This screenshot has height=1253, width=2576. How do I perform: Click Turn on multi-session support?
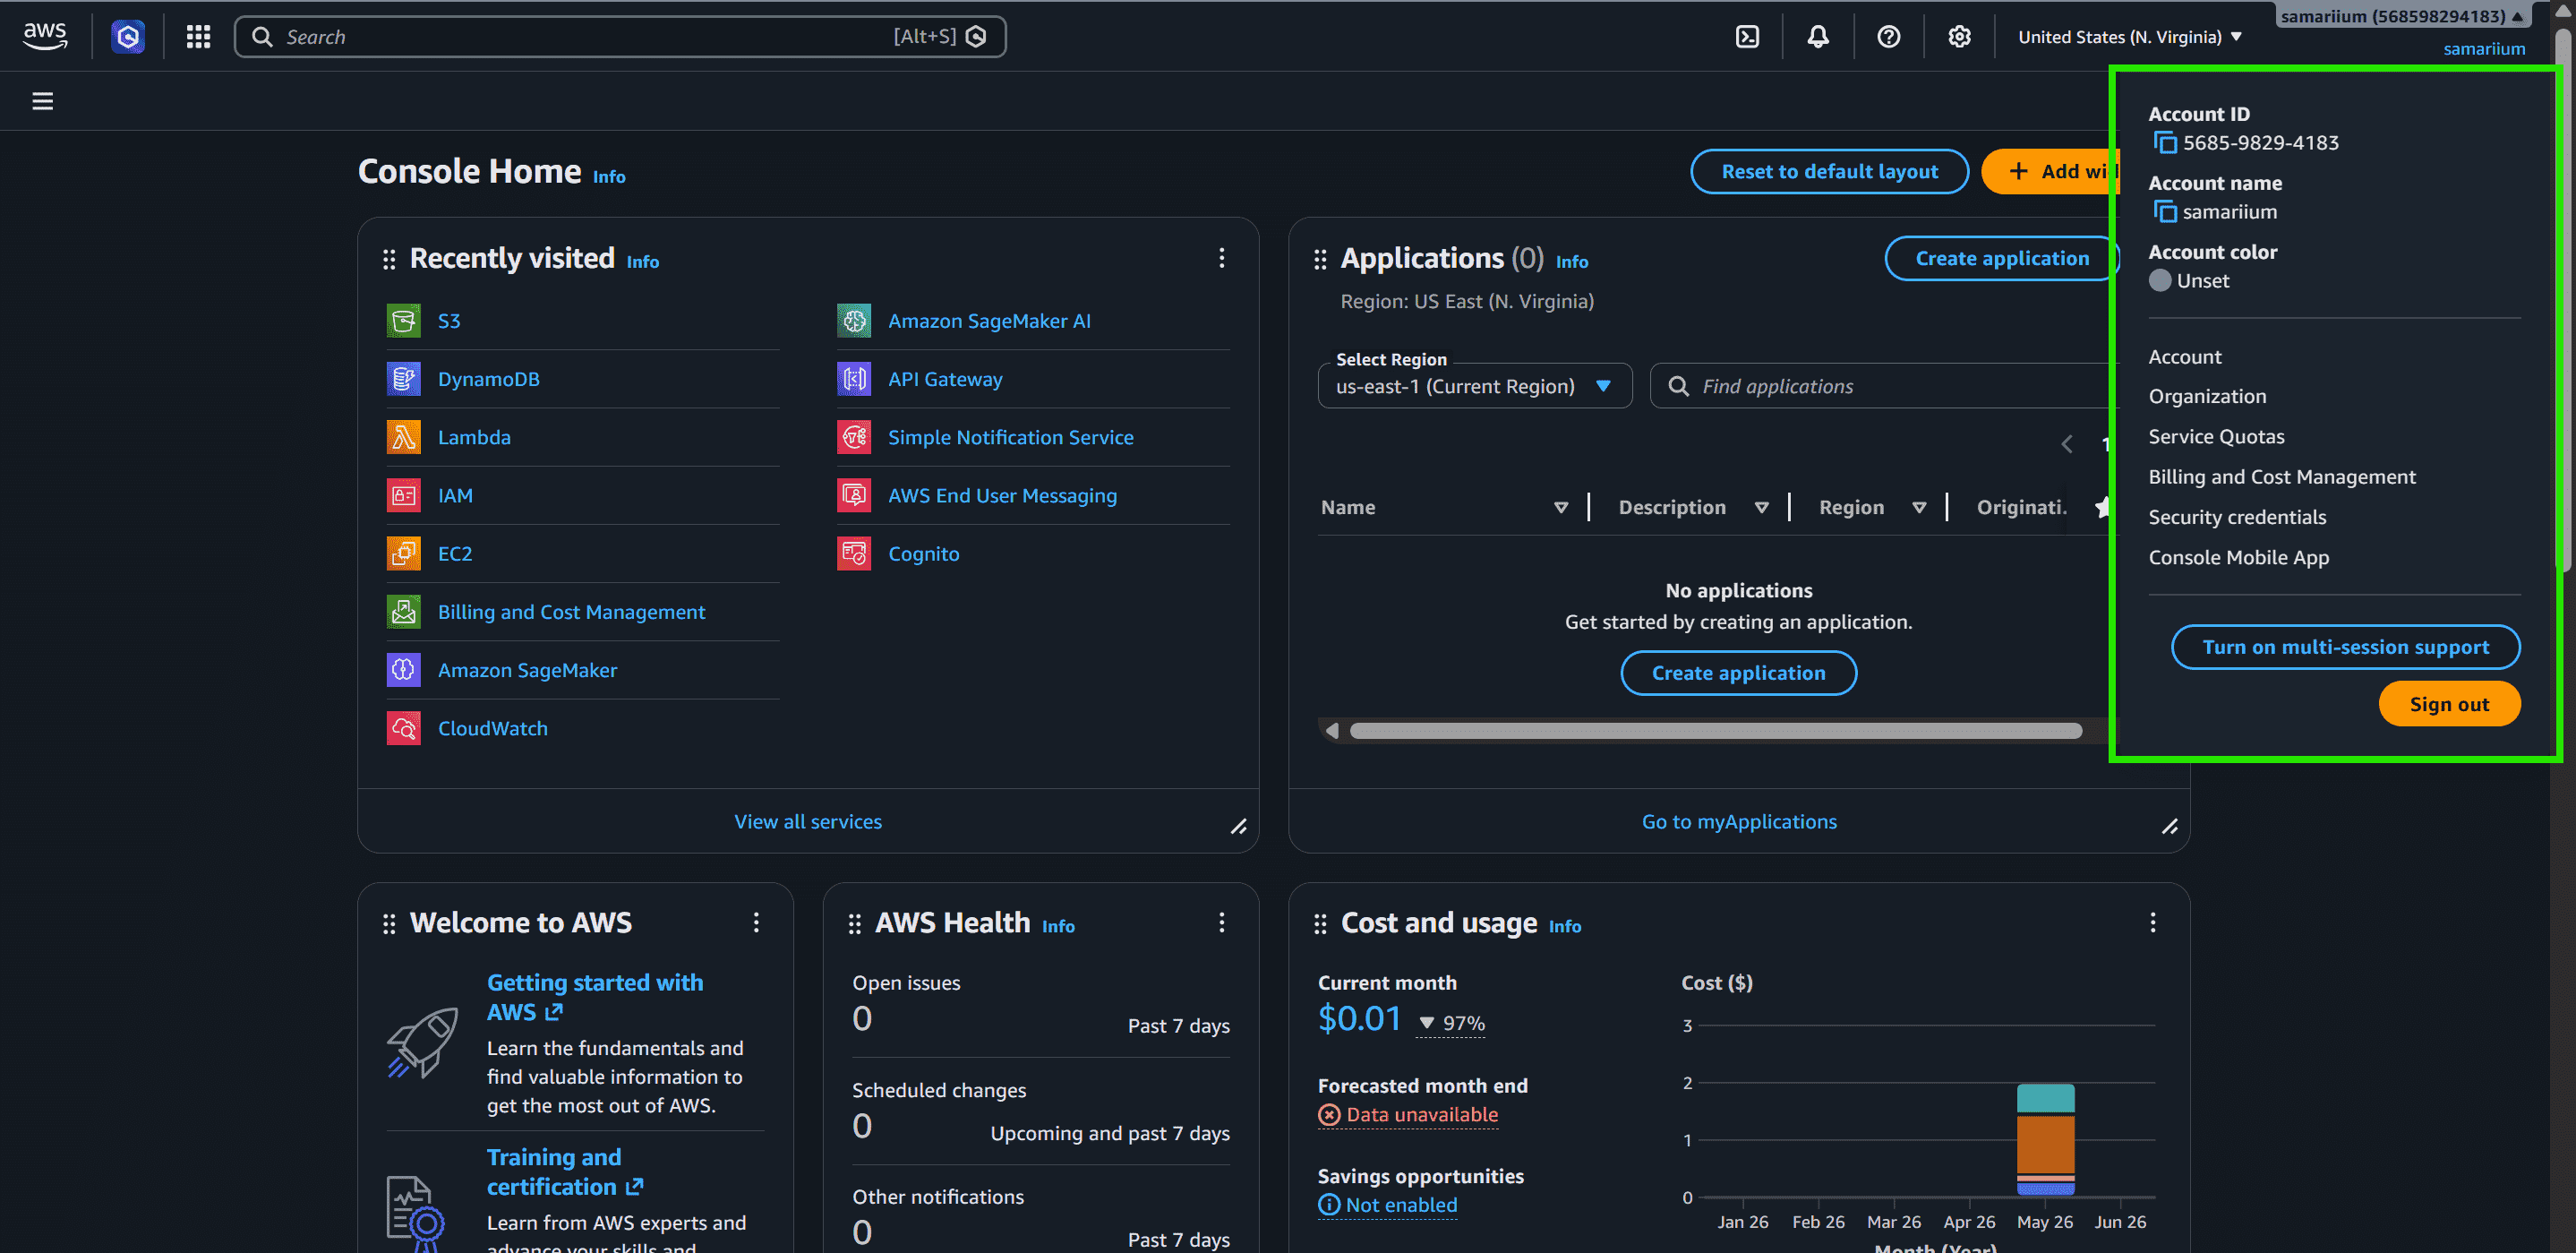pyautogui.click(x=2345, y=647)
